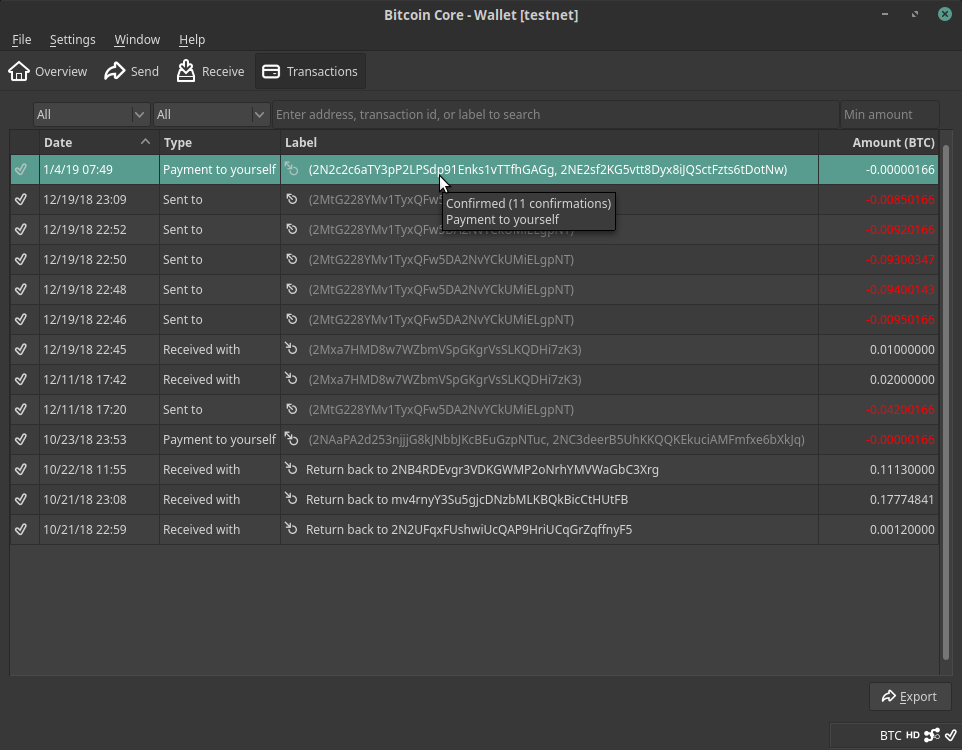962x750 pixels.
Task: Click confirmed checkmark icon for 10/21/18 23:08
Action: [21, 500]
